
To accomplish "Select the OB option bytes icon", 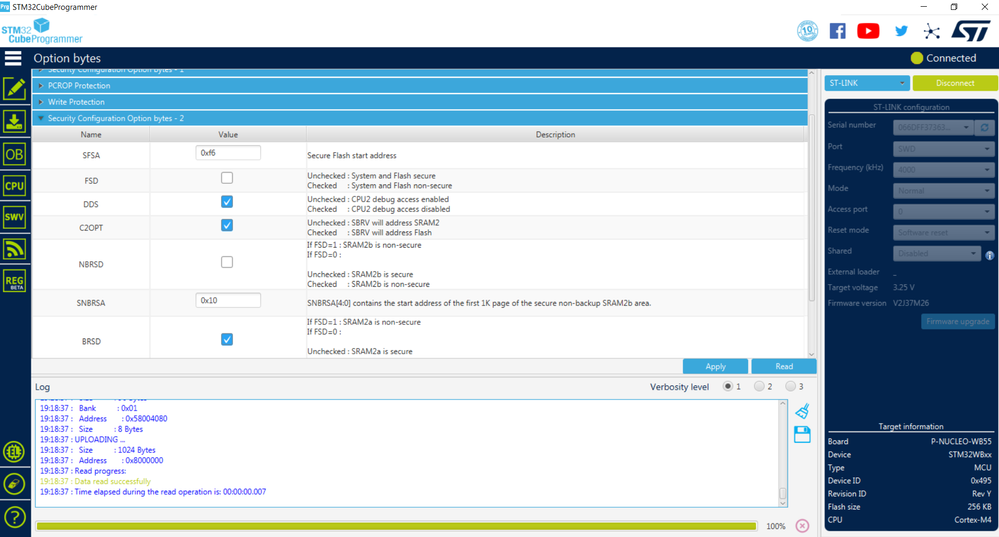I will pos(15,154).
